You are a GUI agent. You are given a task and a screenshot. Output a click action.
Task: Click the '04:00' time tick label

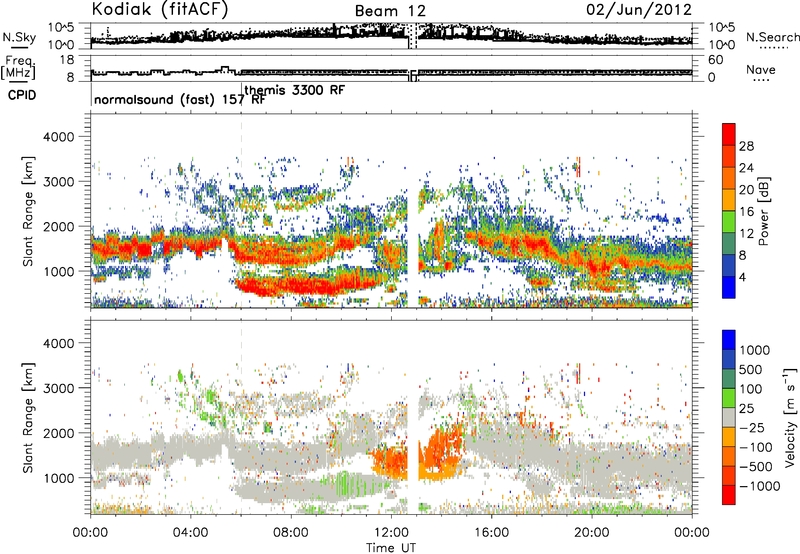[190, 533]
